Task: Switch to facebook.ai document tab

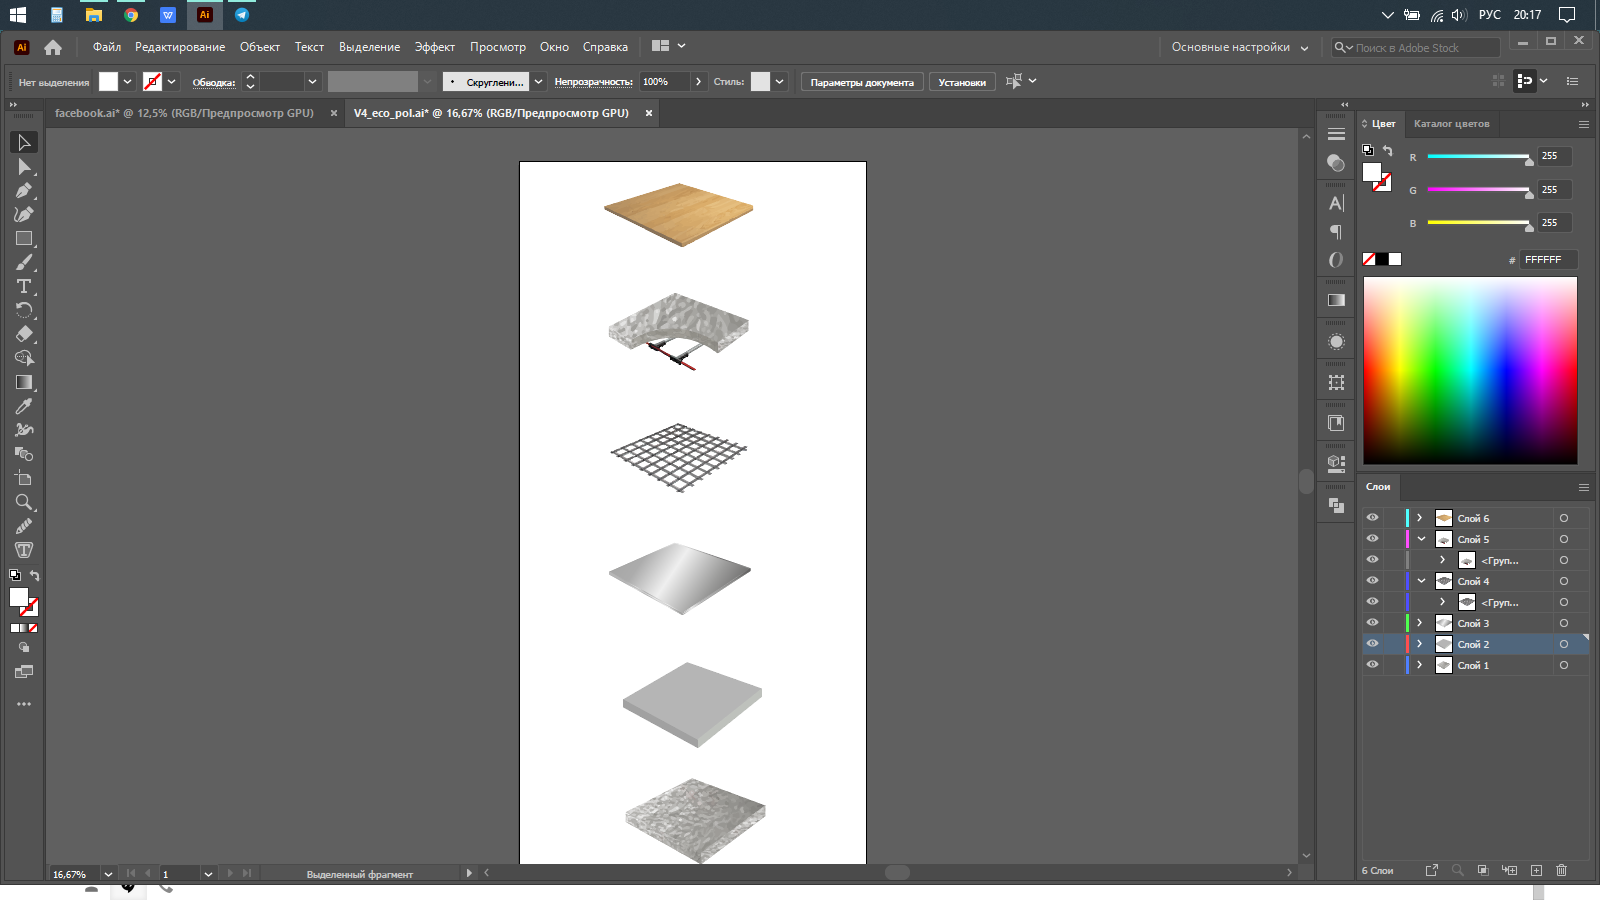Action: pos(184,113)
